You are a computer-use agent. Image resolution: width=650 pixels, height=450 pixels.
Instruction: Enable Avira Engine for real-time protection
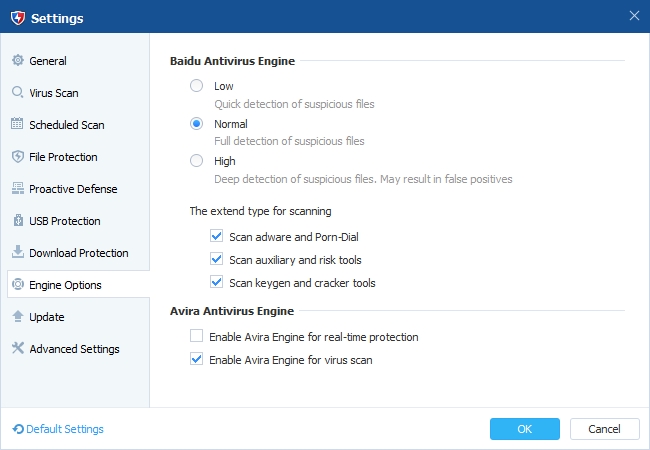(197, 337)
